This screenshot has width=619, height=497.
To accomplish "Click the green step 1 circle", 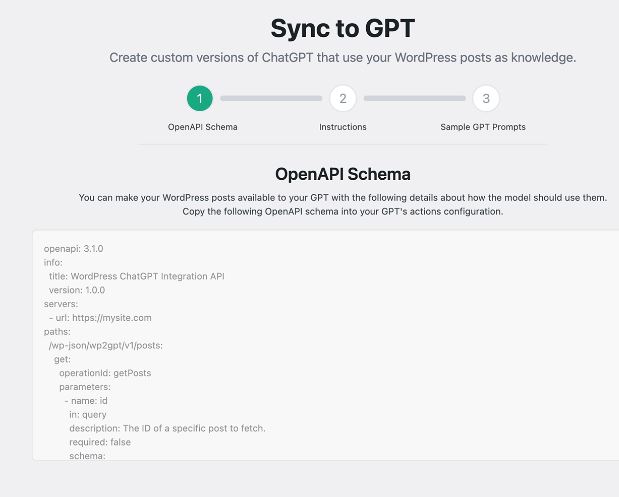I will pyautogui.click(x=200, y=98).
